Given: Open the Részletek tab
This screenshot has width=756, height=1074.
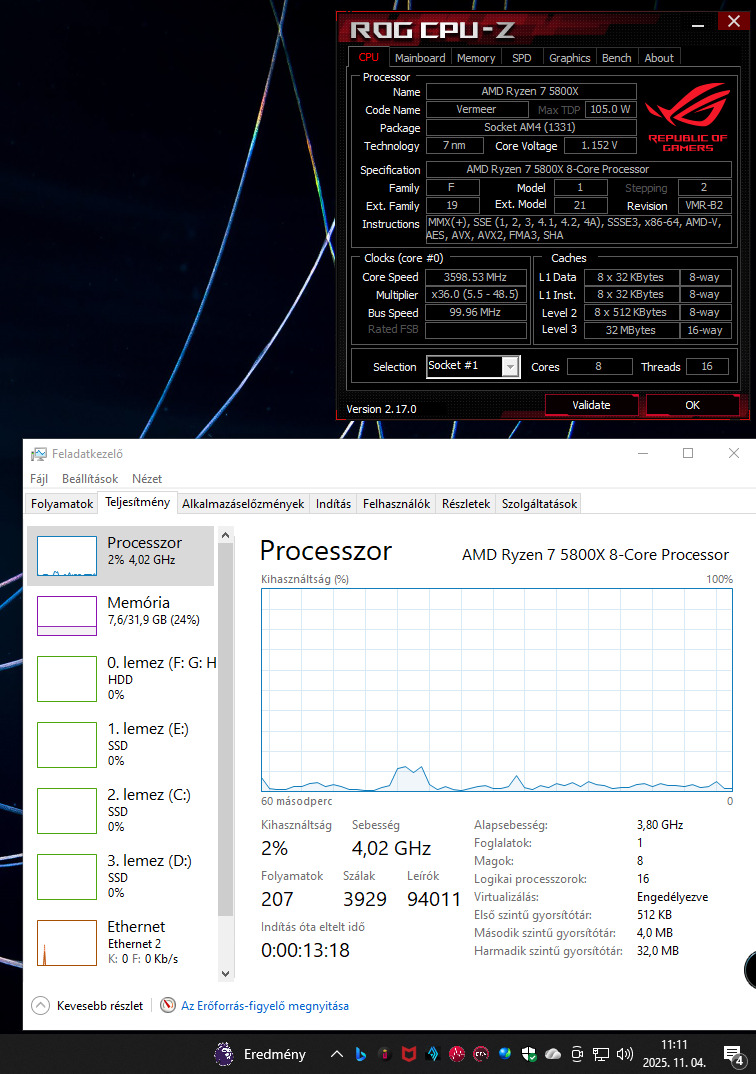Looking at the screenshot, I should (466, 503).
